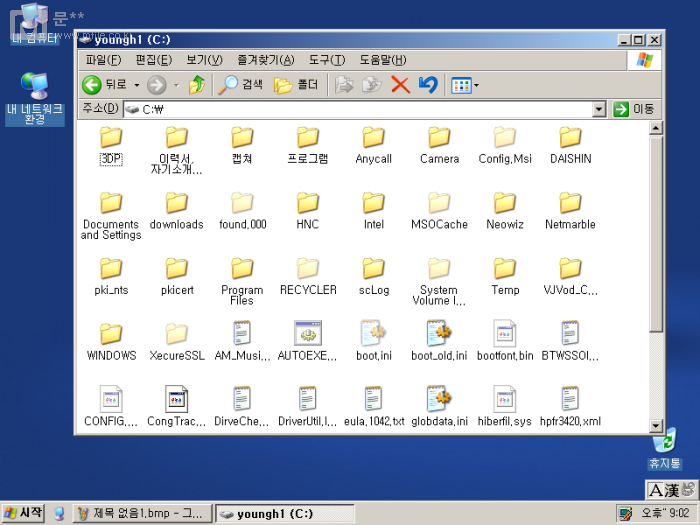700x525 pixels.
Task: Click the red X delete icon
Action: coord(400,84)
